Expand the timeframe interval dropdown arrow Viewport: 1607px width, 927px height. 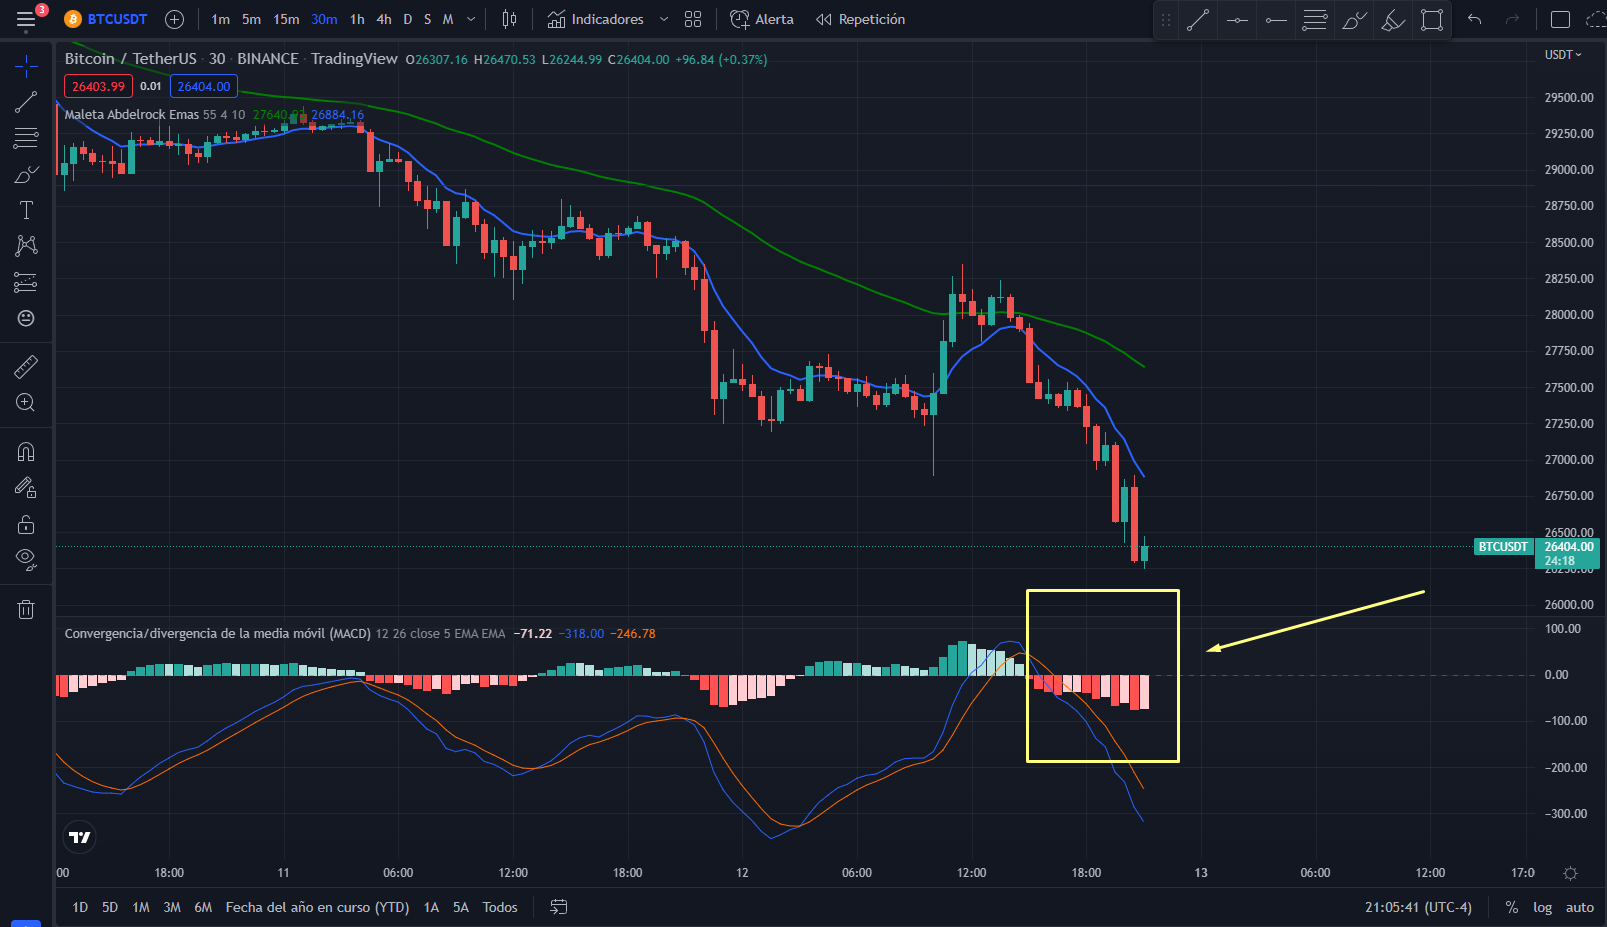[471, 19]
